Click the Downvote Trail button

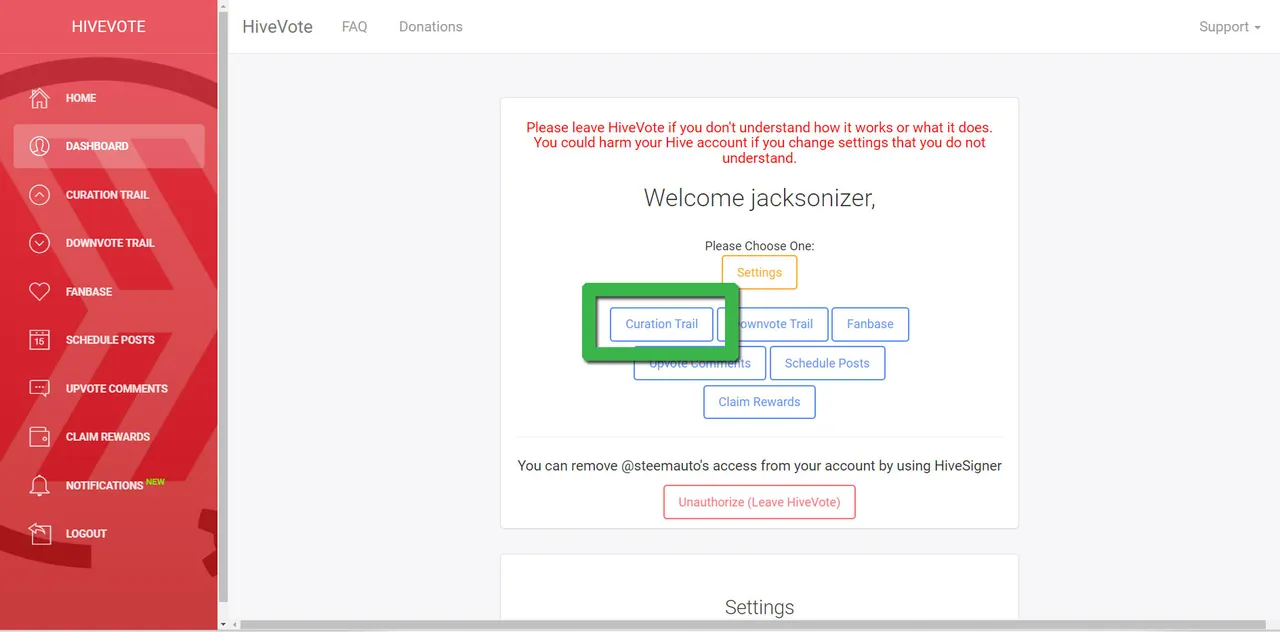click(x=773, y=324)
